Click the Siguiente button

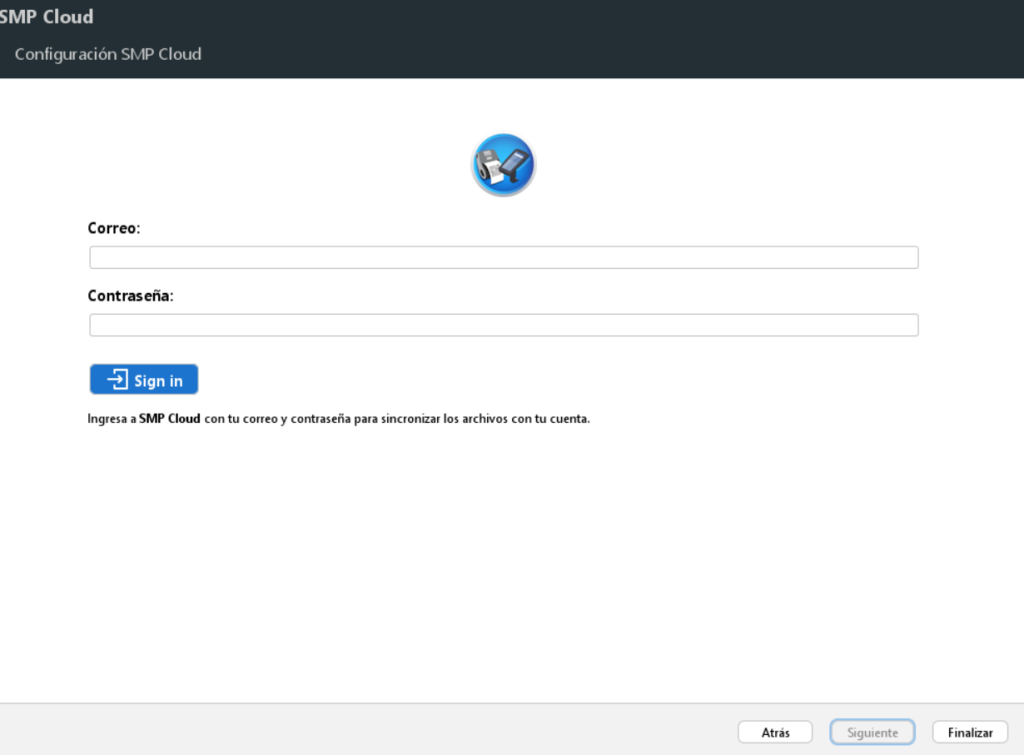[872, 732]
